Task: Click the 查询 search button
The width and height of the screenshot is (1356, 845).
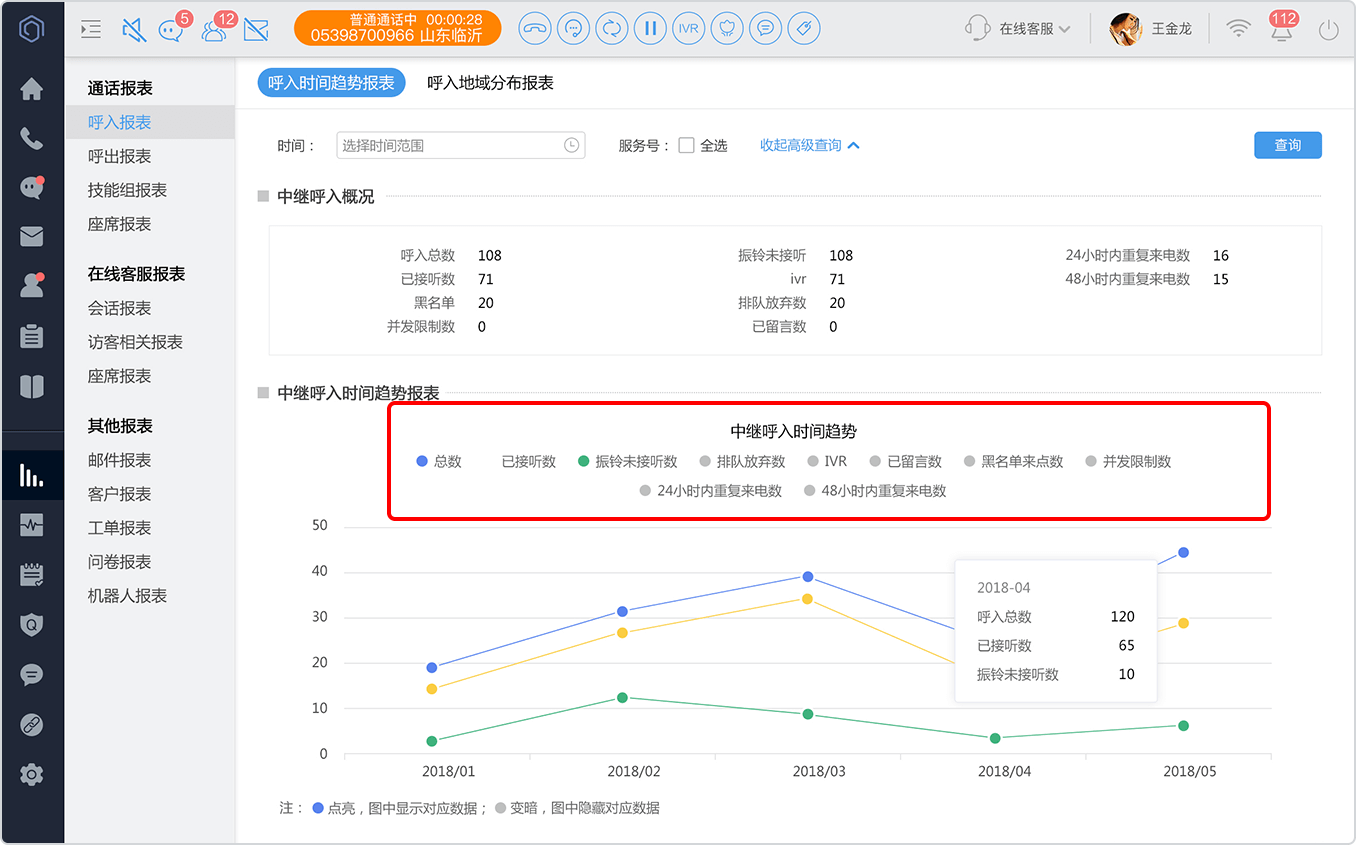Action: [1288, 145]
